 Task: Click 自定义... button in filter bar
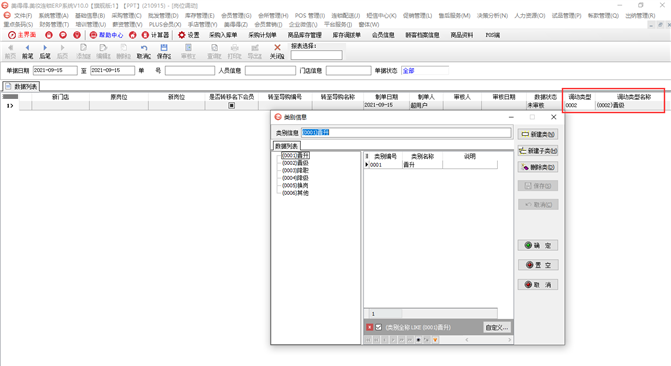[x=497, y=327]
